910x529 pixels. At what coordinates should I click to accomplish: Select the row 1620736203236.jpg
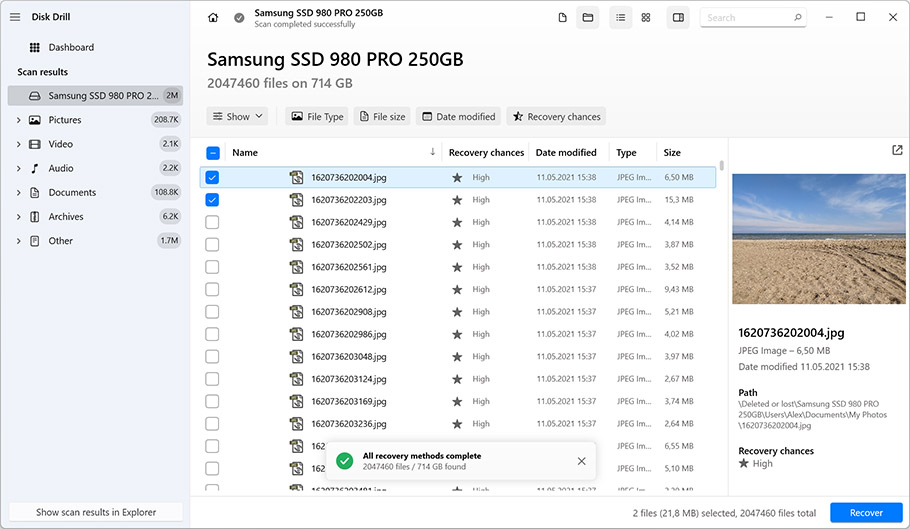click(x=458, y=424)
